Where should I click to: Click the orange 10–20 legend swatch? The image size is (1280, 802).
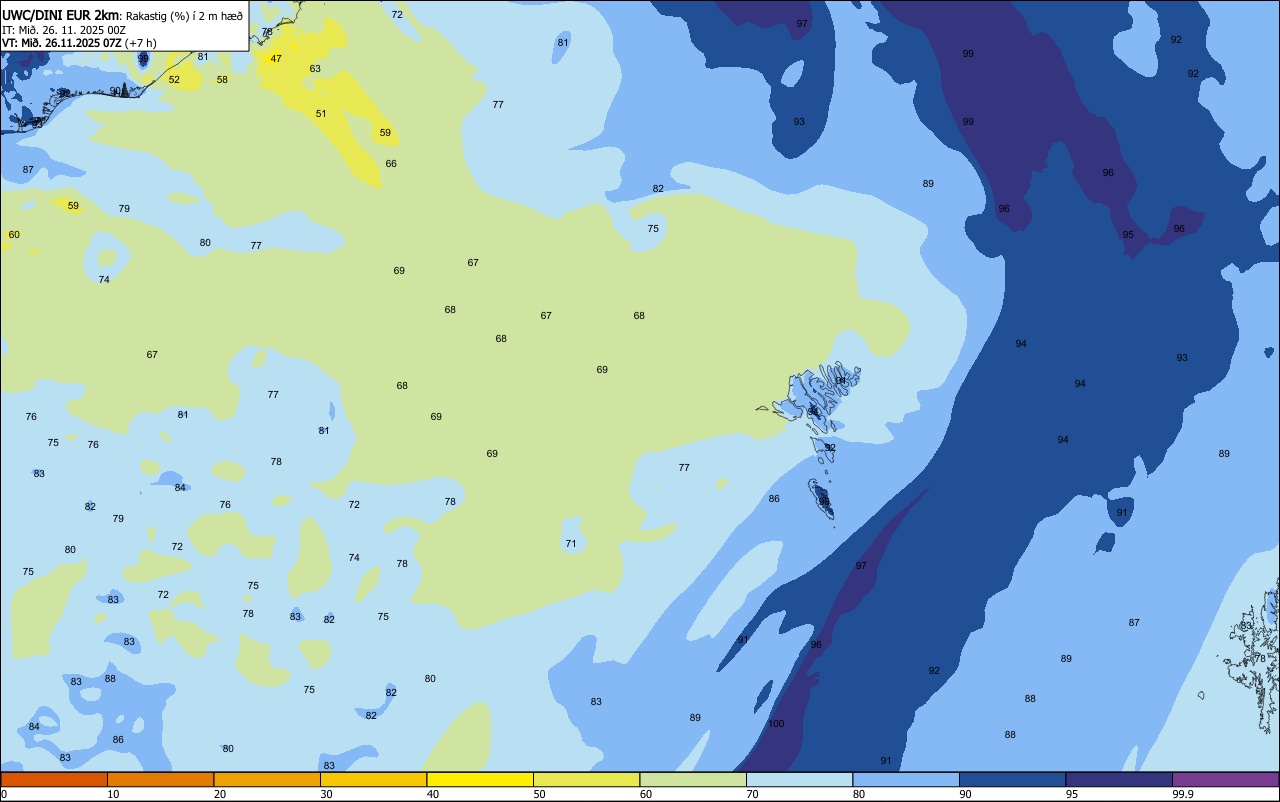(x=160, y=779)
